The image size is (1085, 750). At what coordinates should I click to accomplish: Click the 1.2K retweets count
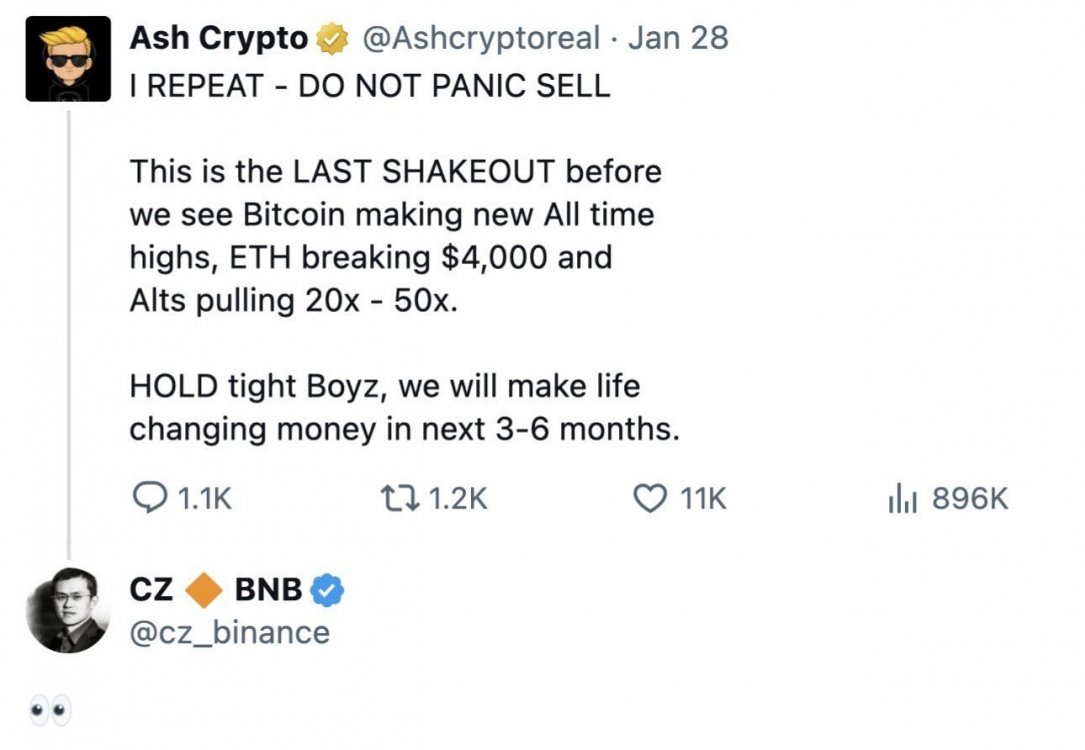(x=457, y=498)
